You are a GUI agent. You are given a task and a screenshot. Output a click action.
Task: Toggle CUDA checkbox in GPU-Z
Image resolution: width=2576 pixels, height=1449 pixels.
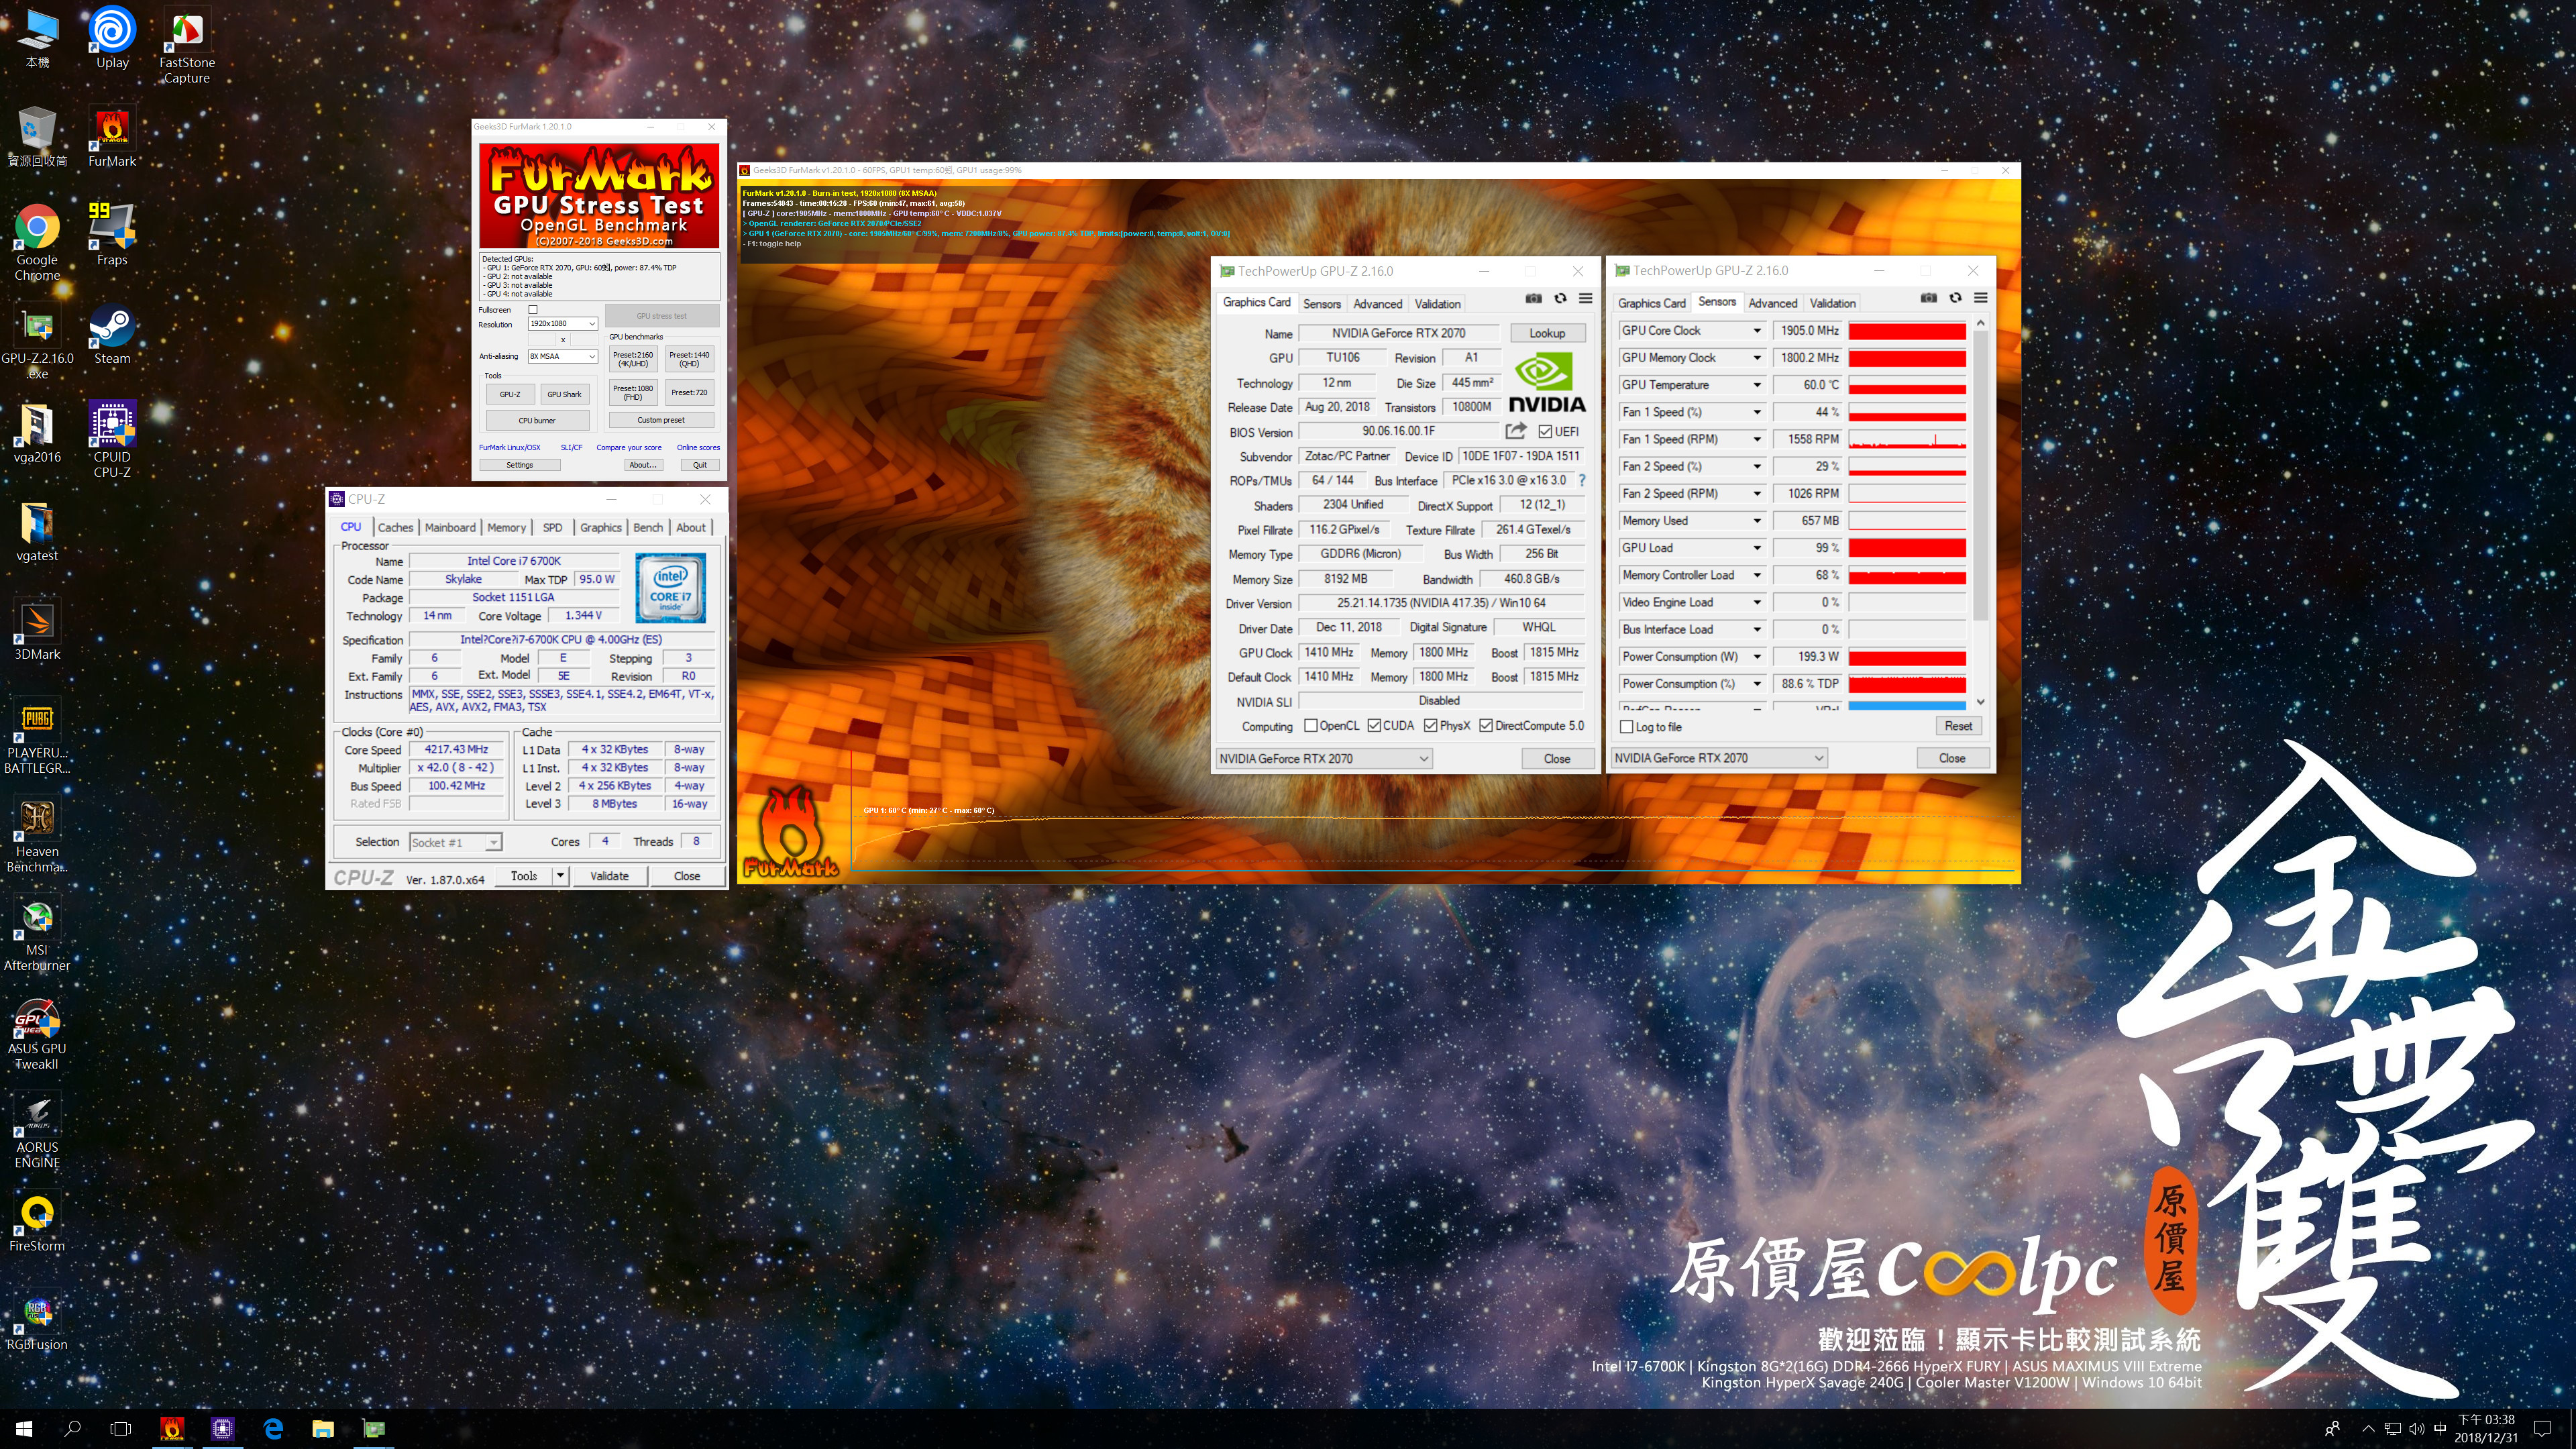tap(1374, 726)
